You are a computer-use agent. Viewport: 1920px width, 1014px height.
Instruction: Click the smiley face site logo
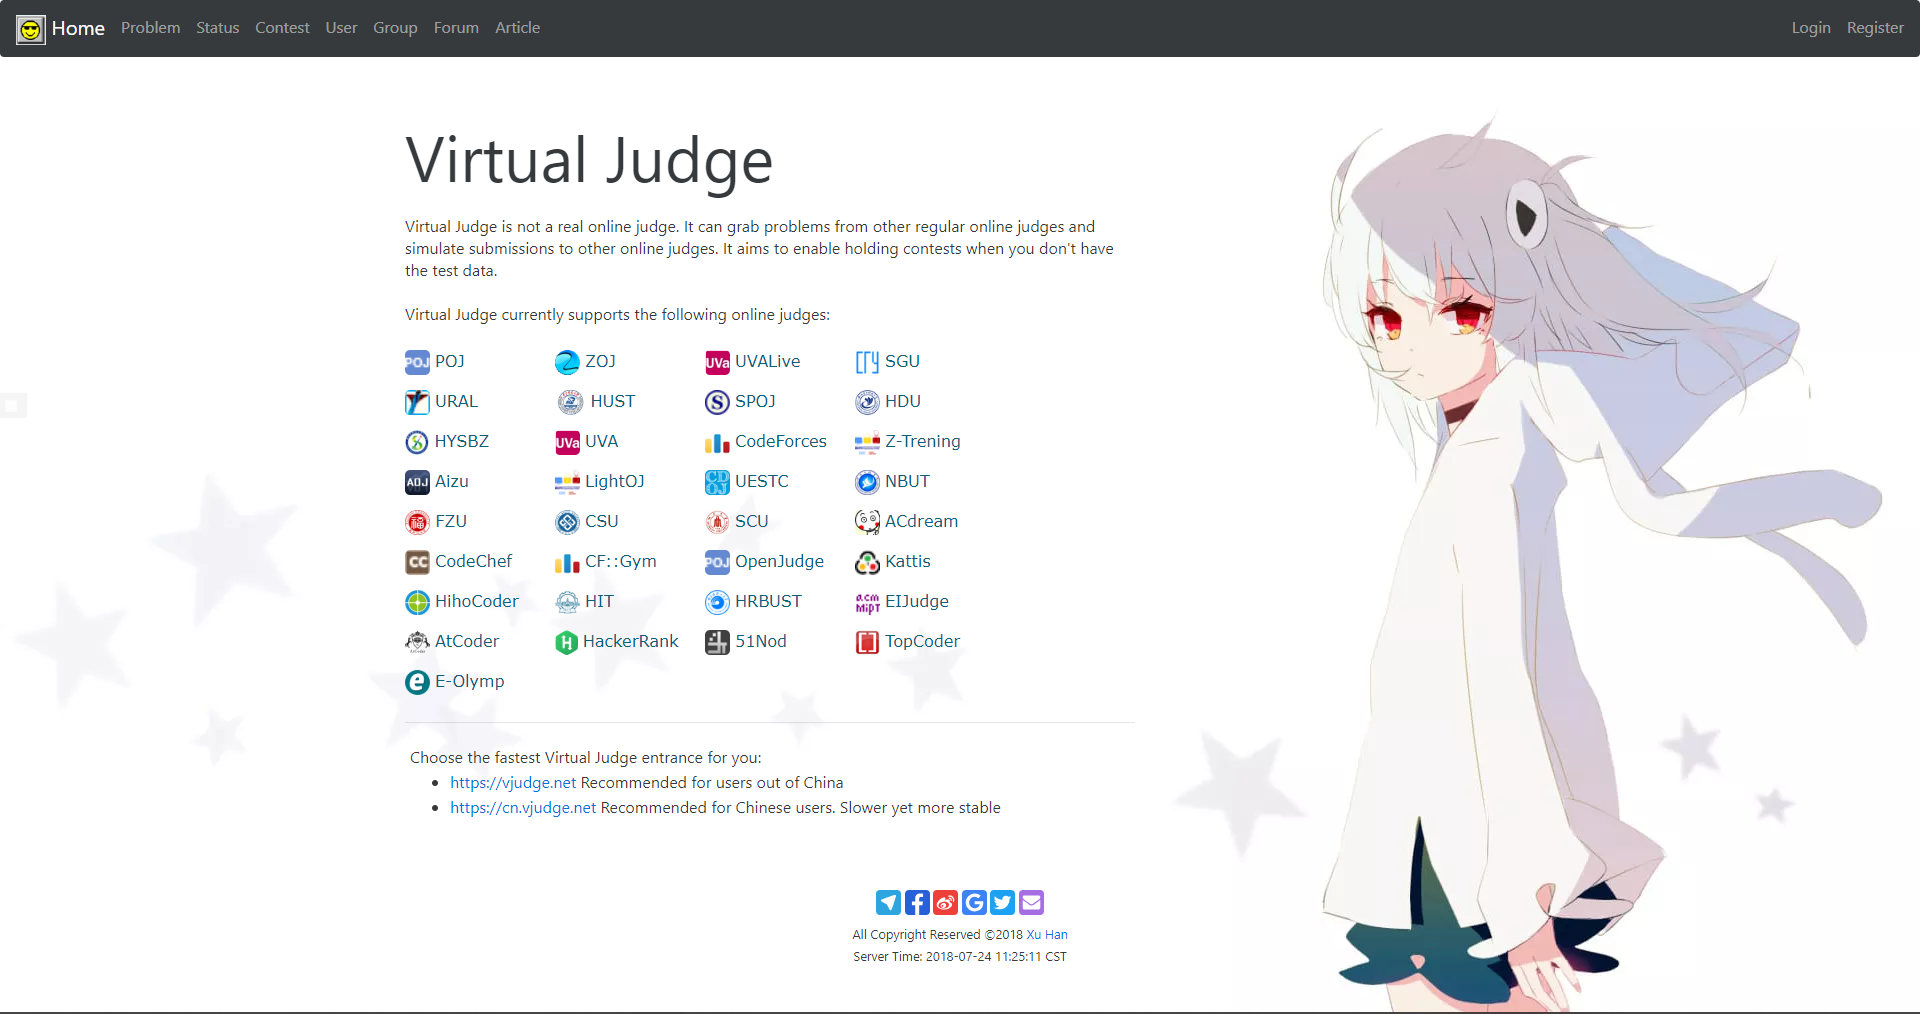[30, 28]
